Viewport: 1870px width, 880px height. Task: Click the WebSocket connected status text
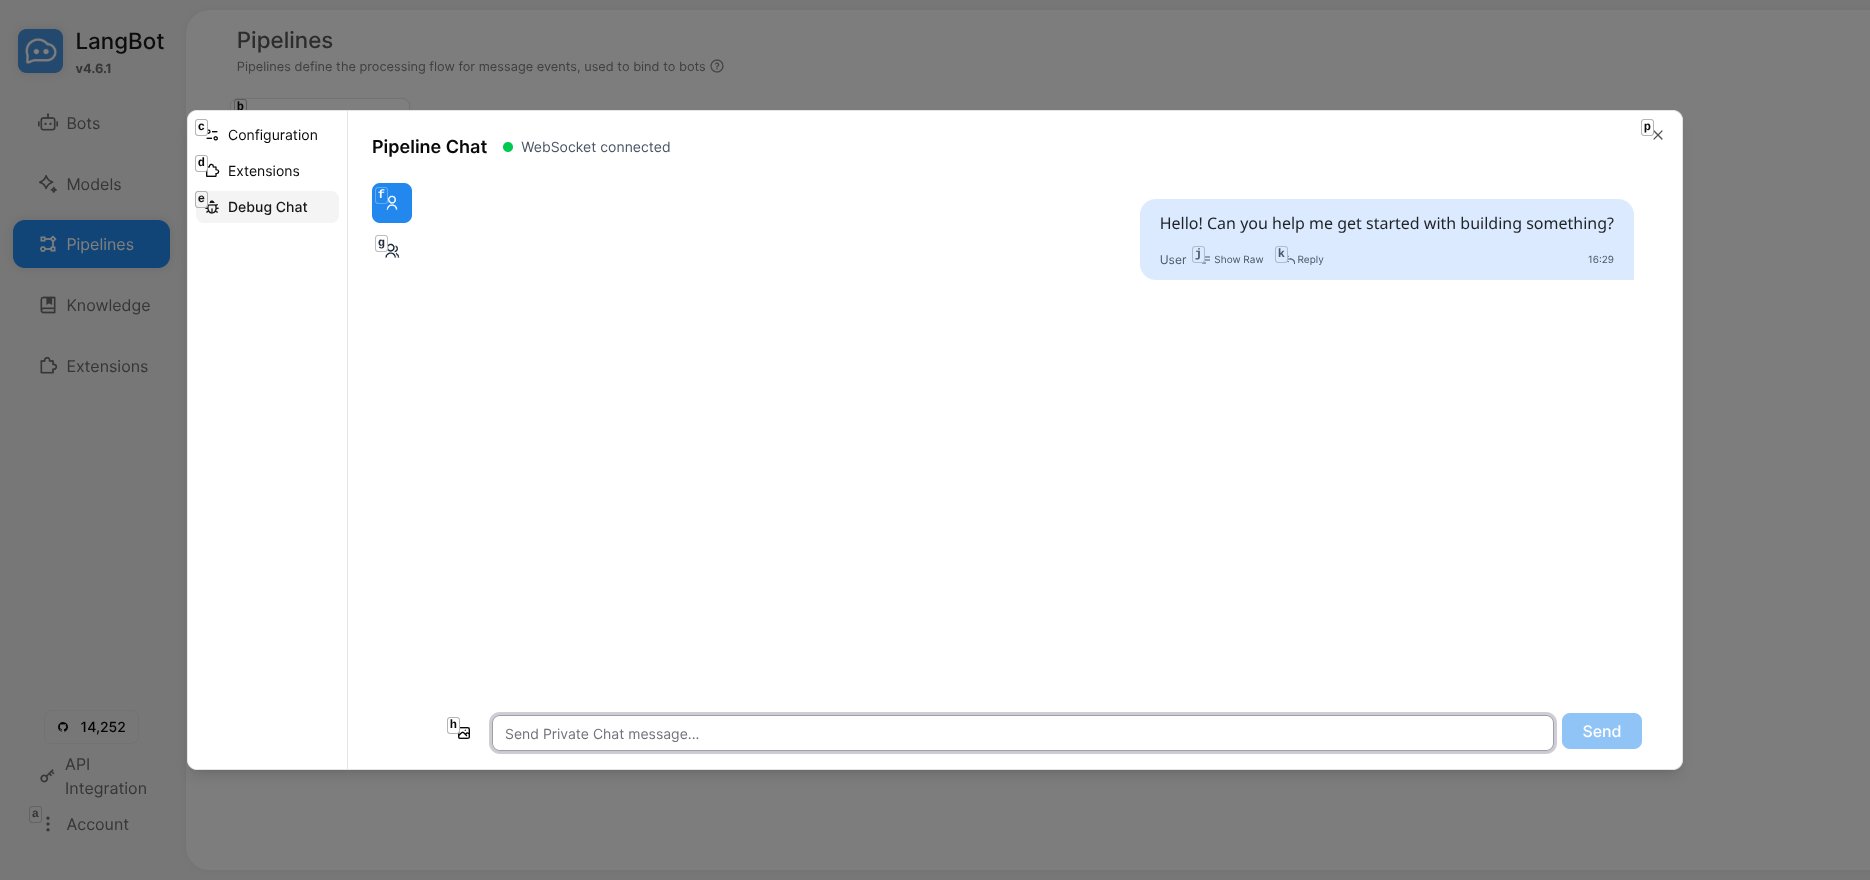pos(596,147)
